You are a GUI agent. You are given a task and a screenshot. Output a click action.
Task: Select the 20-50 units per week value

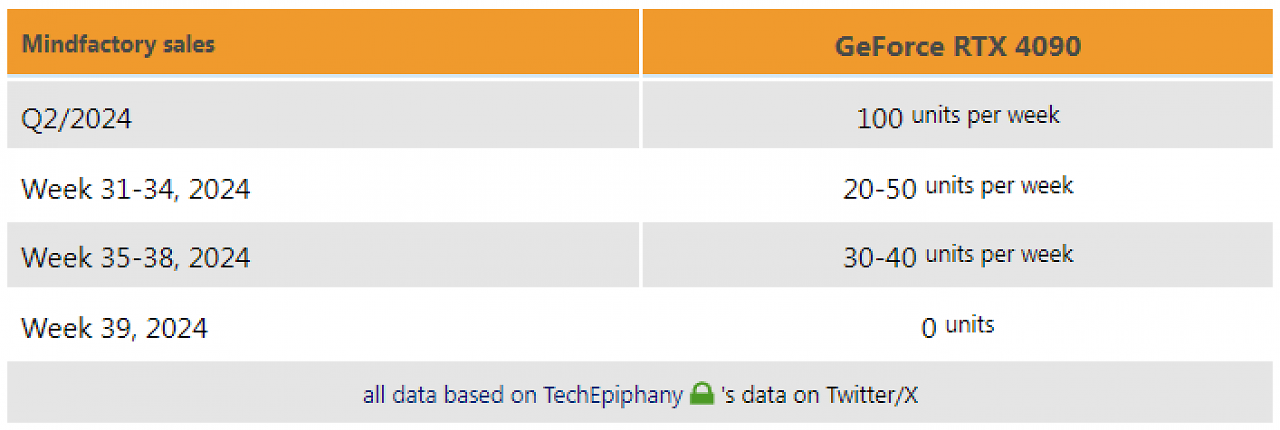tap(958, 187)
